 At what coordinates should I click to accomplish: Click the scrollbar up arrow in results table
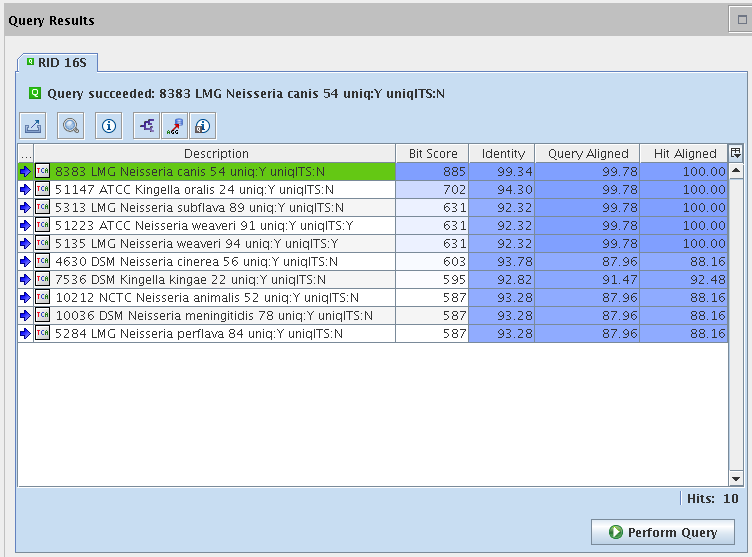[x=736, y=171]
